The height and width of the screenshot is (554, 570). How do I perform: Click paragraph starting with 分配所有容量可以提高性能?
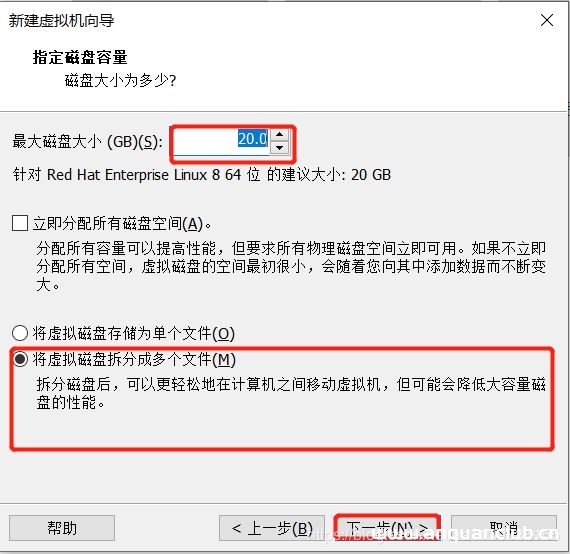click(x=291, y=266)
